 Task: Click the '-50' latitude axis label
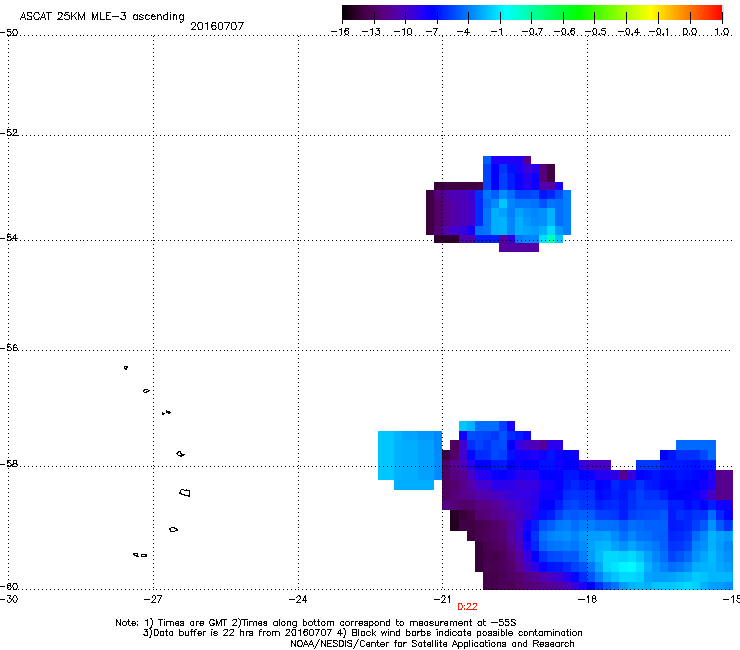(9, 33)
